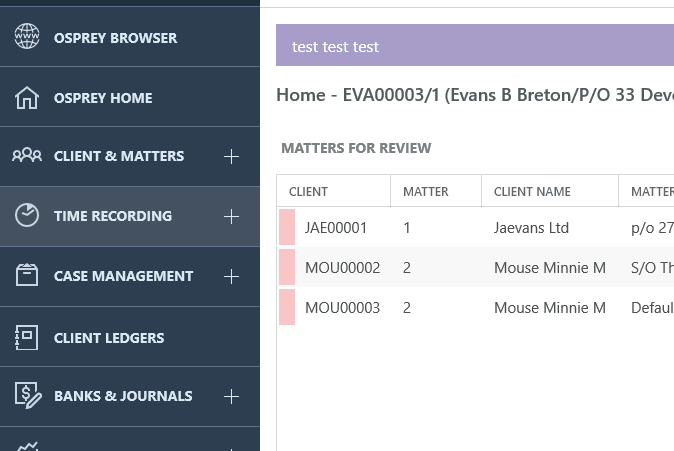Expand Time Recording with plus sign
Screen dimensions: 674x451
(x=231, y=216)
